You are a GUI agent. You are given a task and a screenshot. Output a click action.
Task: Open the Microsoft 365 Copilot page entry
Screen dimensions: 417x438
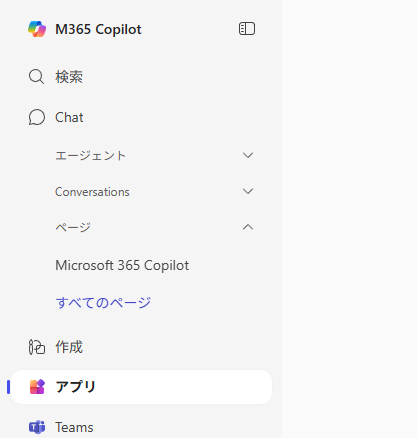point(122,265)
